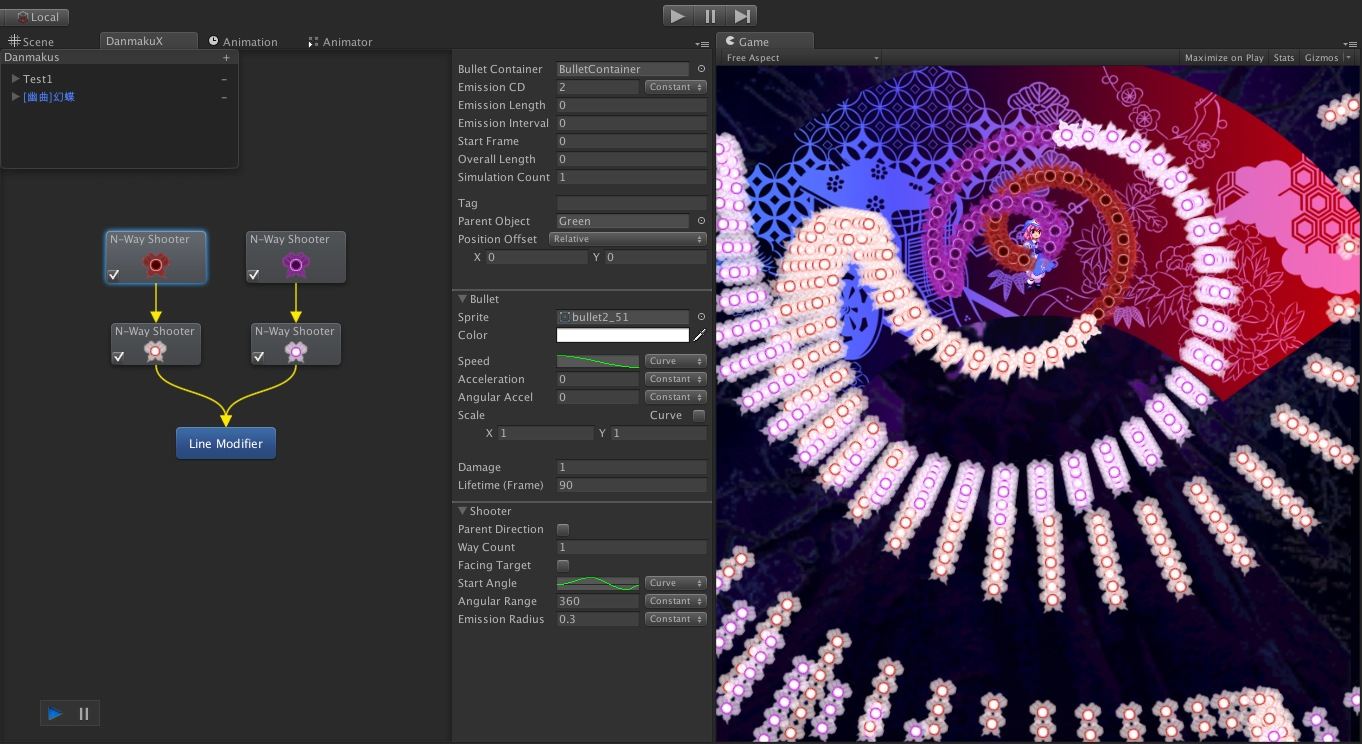Click the graph preview play button
The width and height of the screenshot is (1362, 744).
tap(55, 713)
